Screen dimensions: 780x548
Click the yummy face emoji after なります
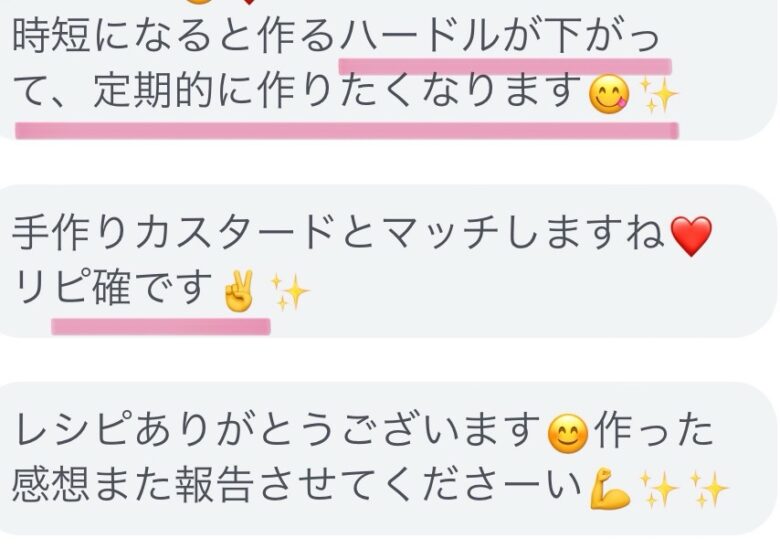[x=609, y=94]
